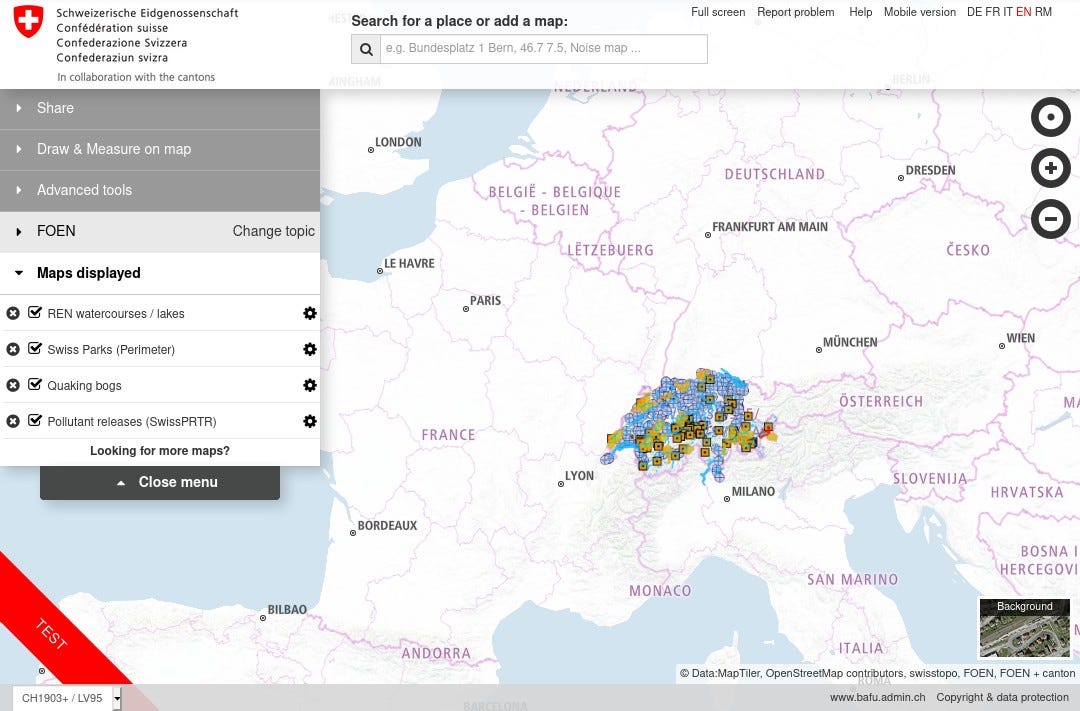
Task: Switch language to DE
Action: click(x=974, y=12)
